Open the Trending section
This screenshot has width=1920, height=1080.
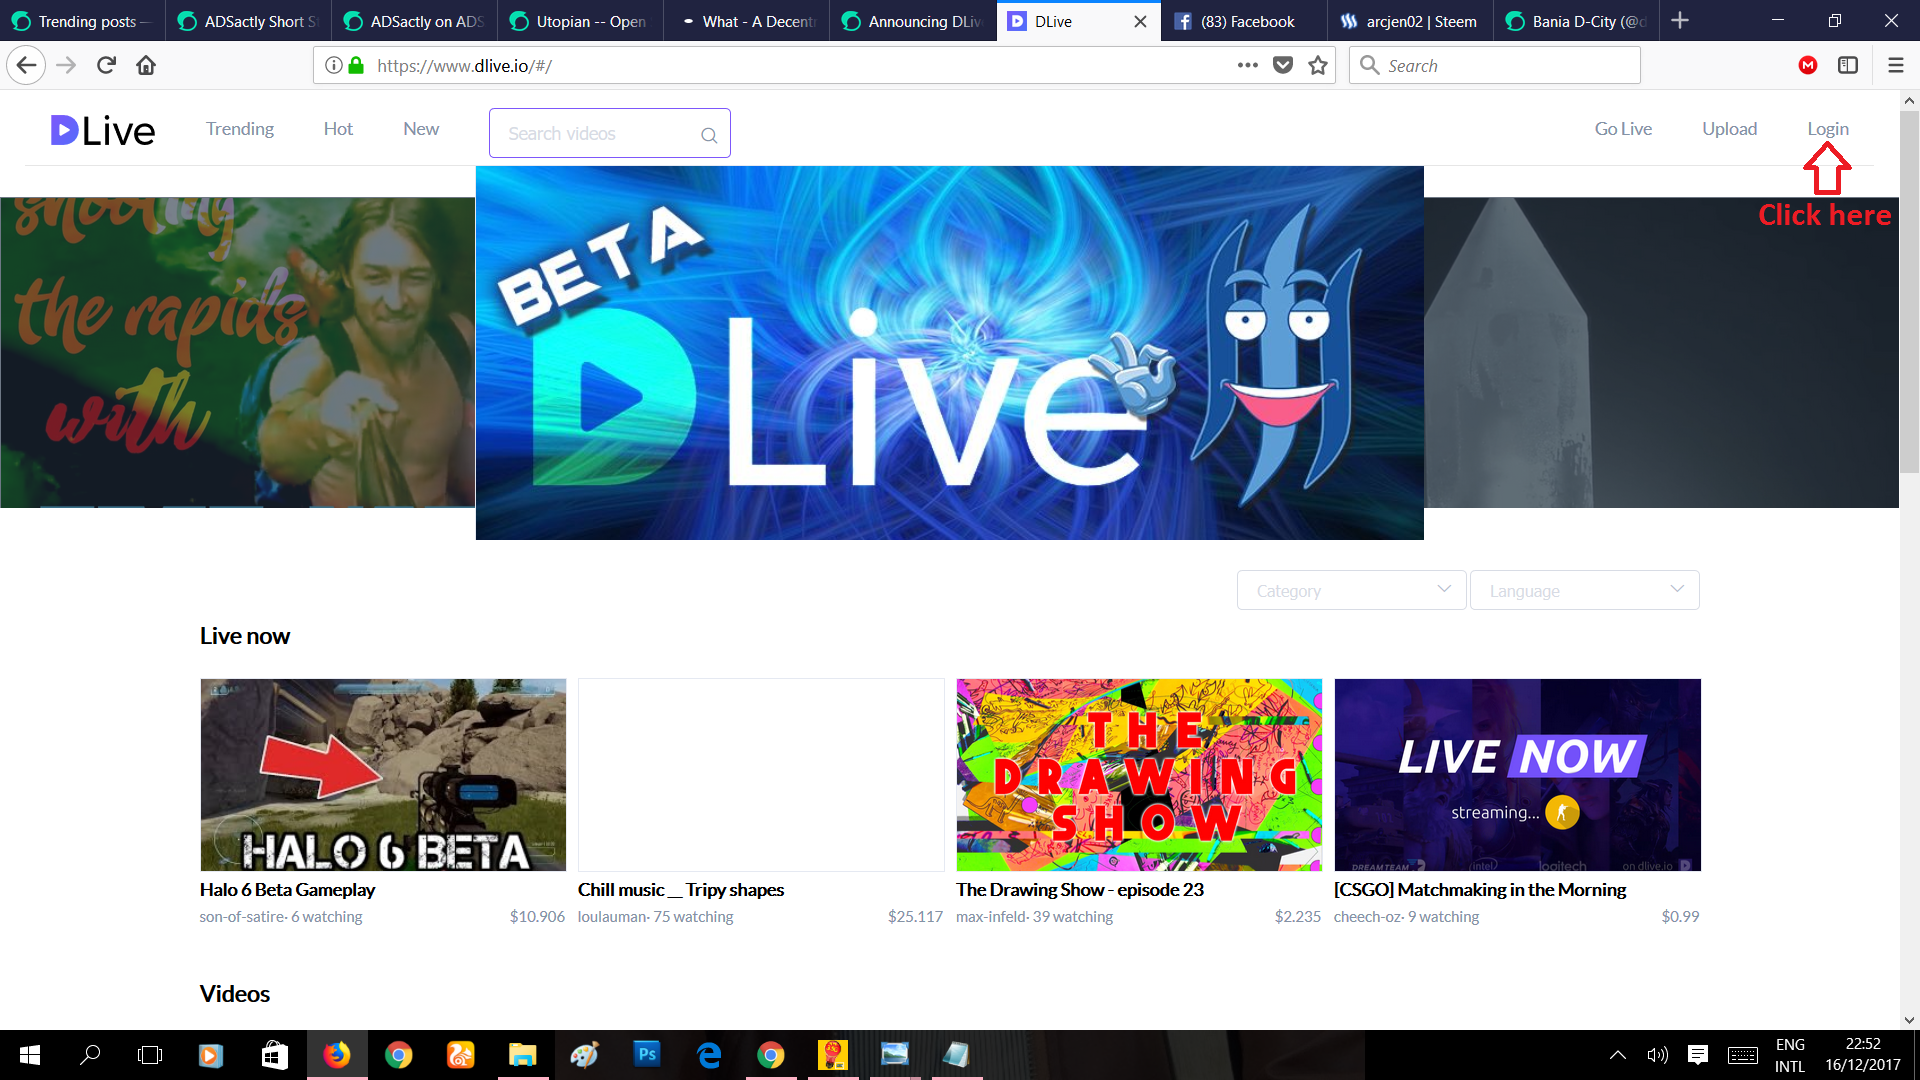(240, 129)
